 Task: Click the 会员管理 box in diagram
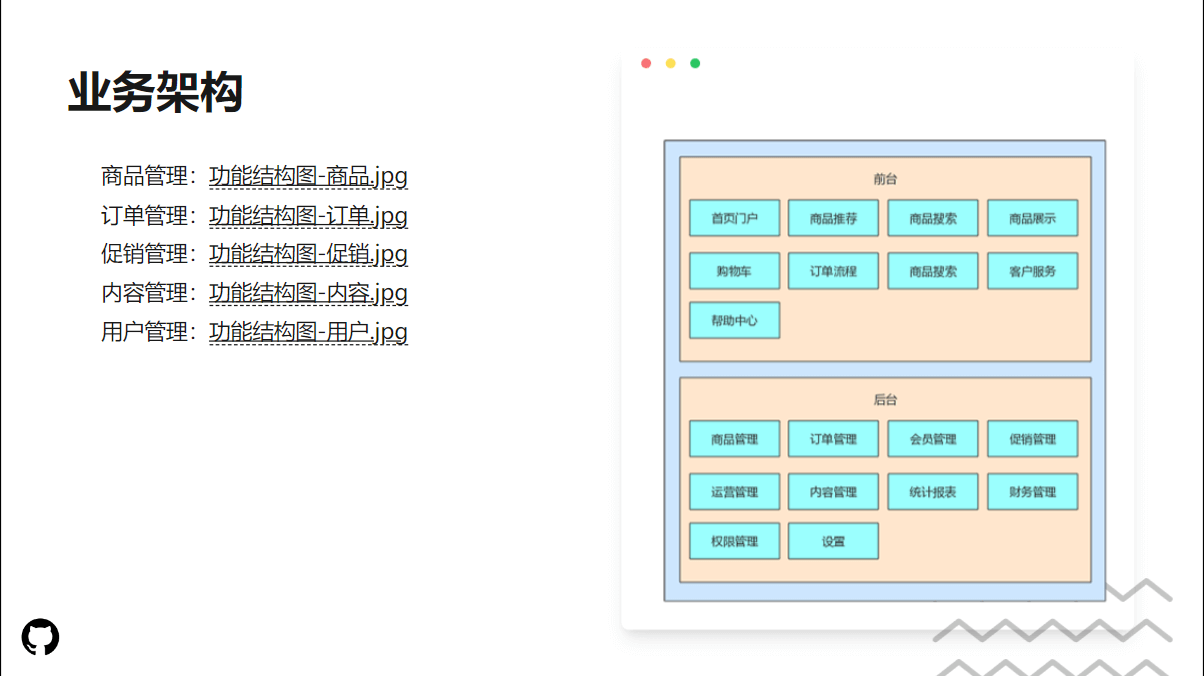point(933,439)
